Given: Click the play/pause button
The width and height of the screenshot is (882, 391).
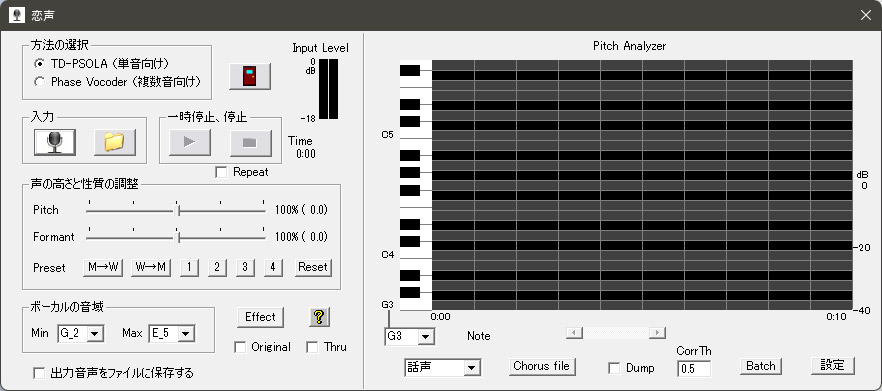Looking at the screenshot, I should pyautogui.click(x=190, y=142).
